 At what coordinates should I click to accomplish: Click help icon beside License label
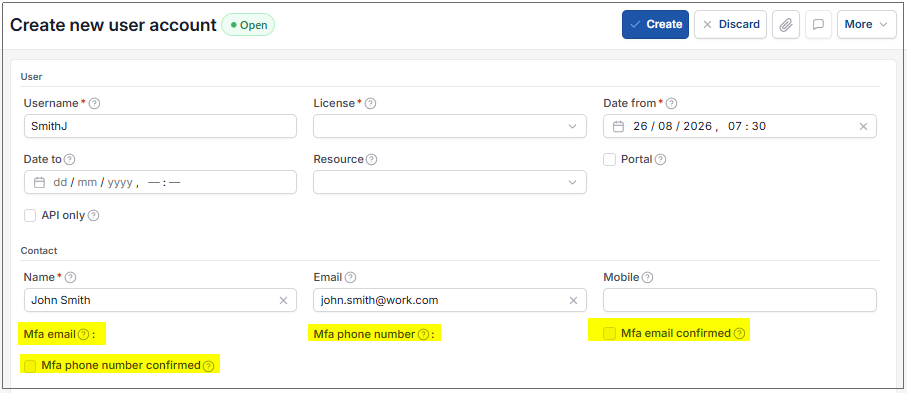[x=370, y=104]
